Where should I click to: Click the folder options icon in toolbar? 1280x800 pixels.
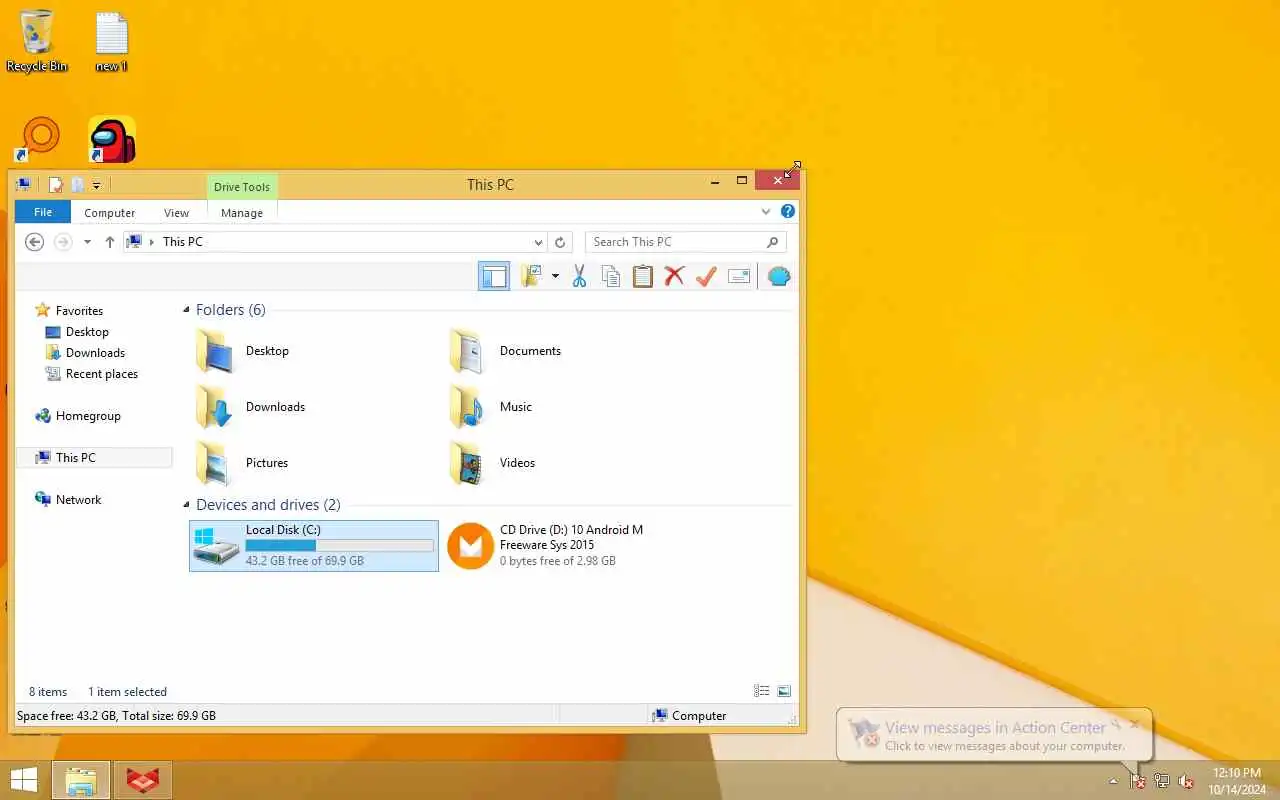coord(531,277)
